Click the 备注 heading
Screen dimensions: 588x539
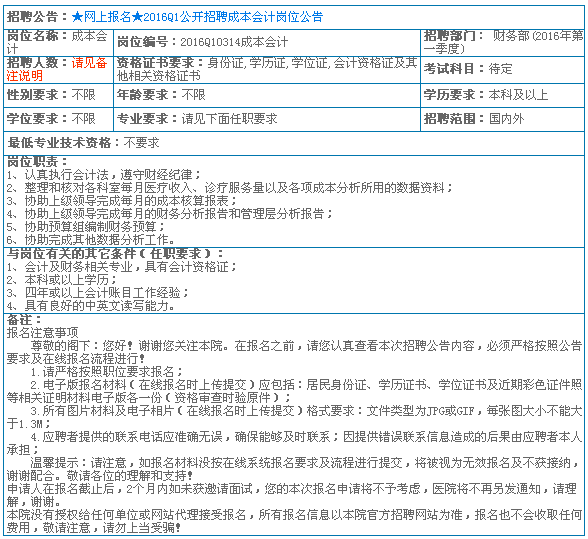[x=24, y=320]
